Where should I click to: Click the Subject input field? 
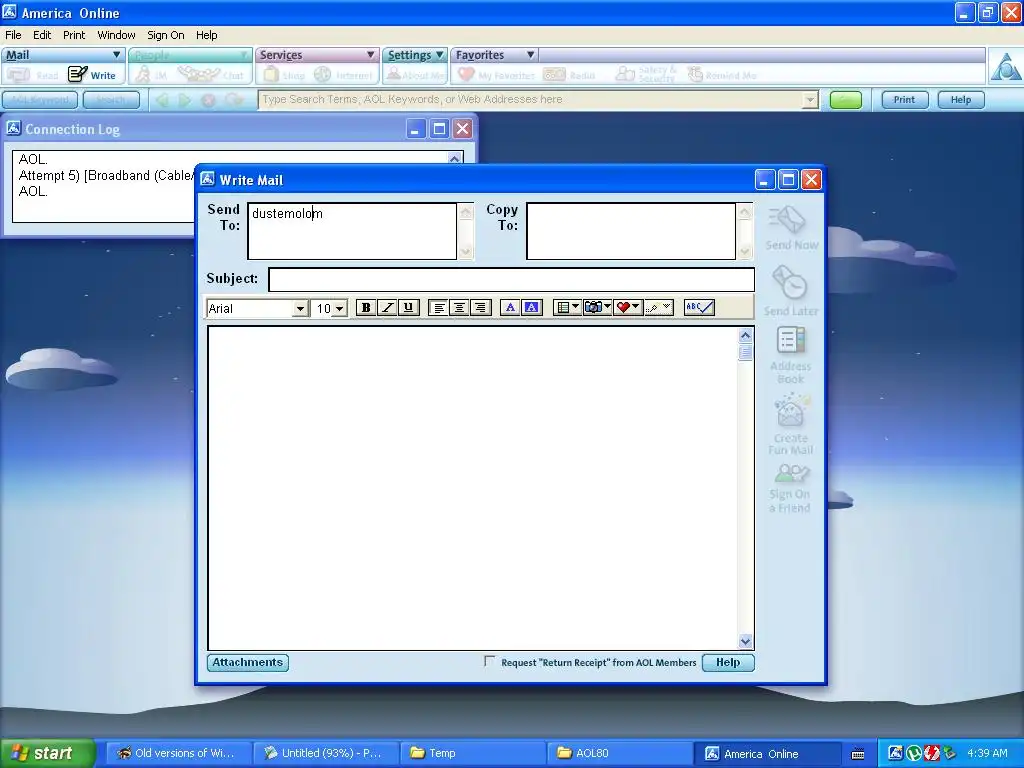tap(511, 280)
